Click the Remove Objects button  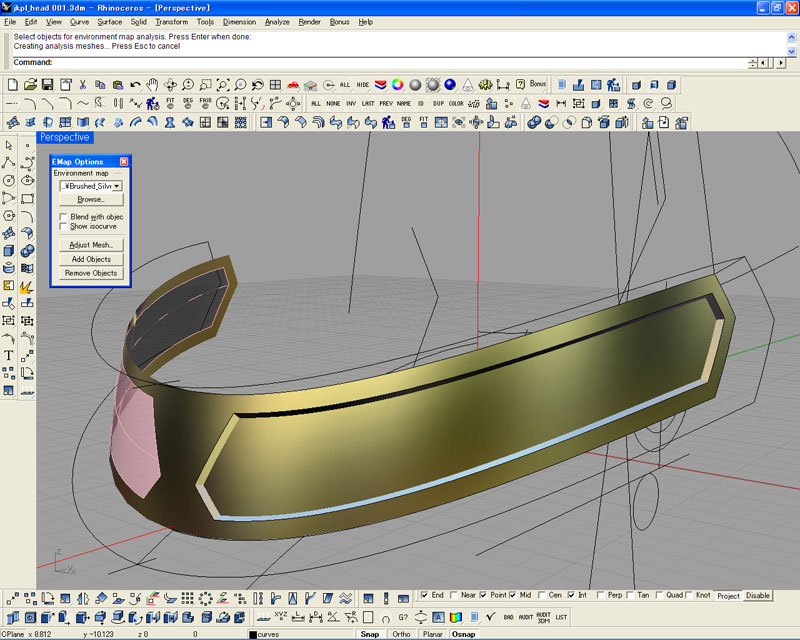coord(91,273)
